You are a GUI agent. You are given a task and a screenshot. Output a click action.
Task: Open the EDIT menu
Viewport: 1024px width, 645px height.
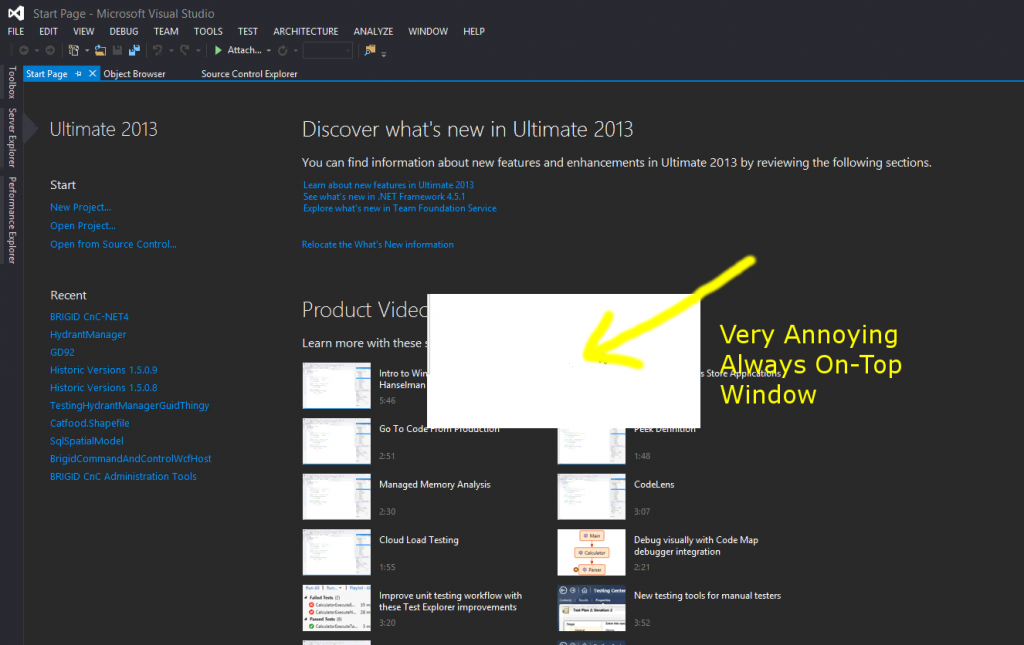point(48,31)
